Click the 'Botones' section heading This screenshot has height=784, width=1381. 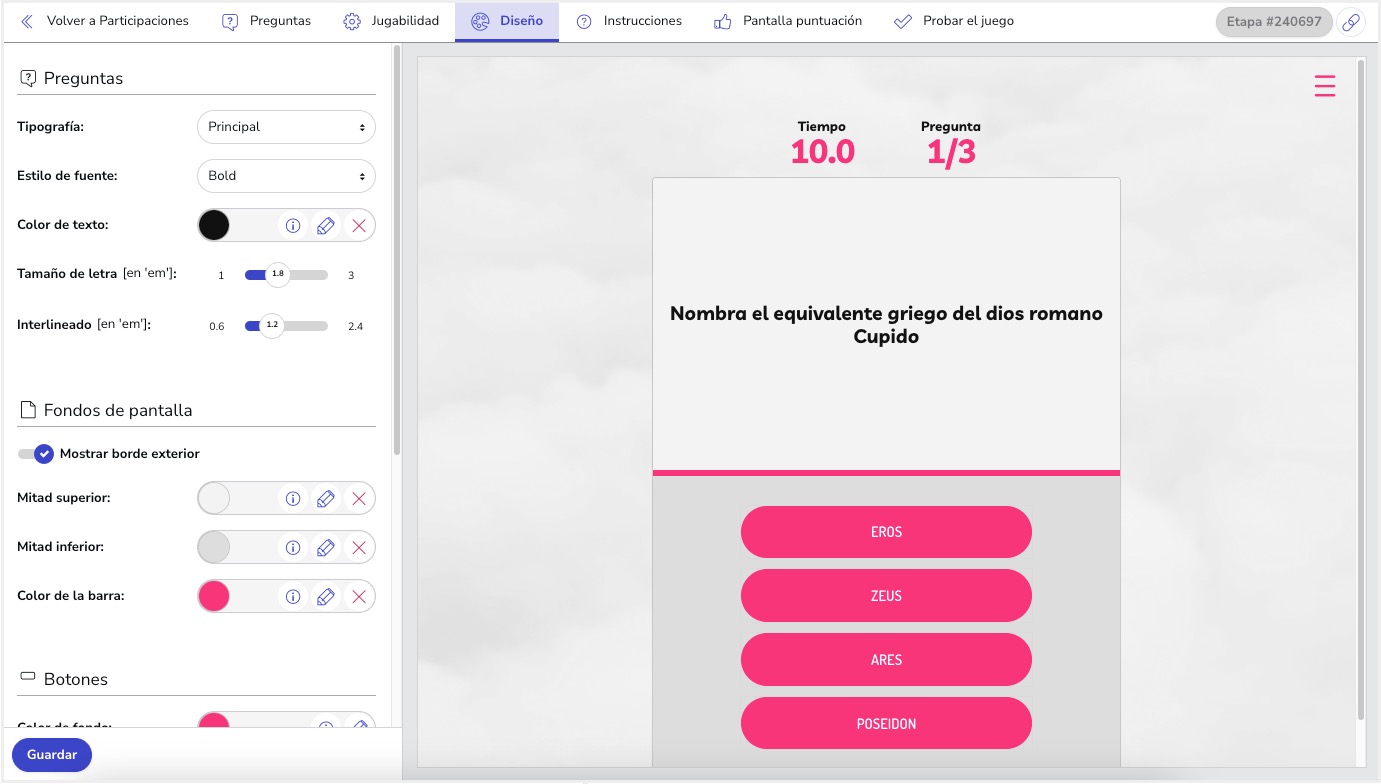[76, 679]
